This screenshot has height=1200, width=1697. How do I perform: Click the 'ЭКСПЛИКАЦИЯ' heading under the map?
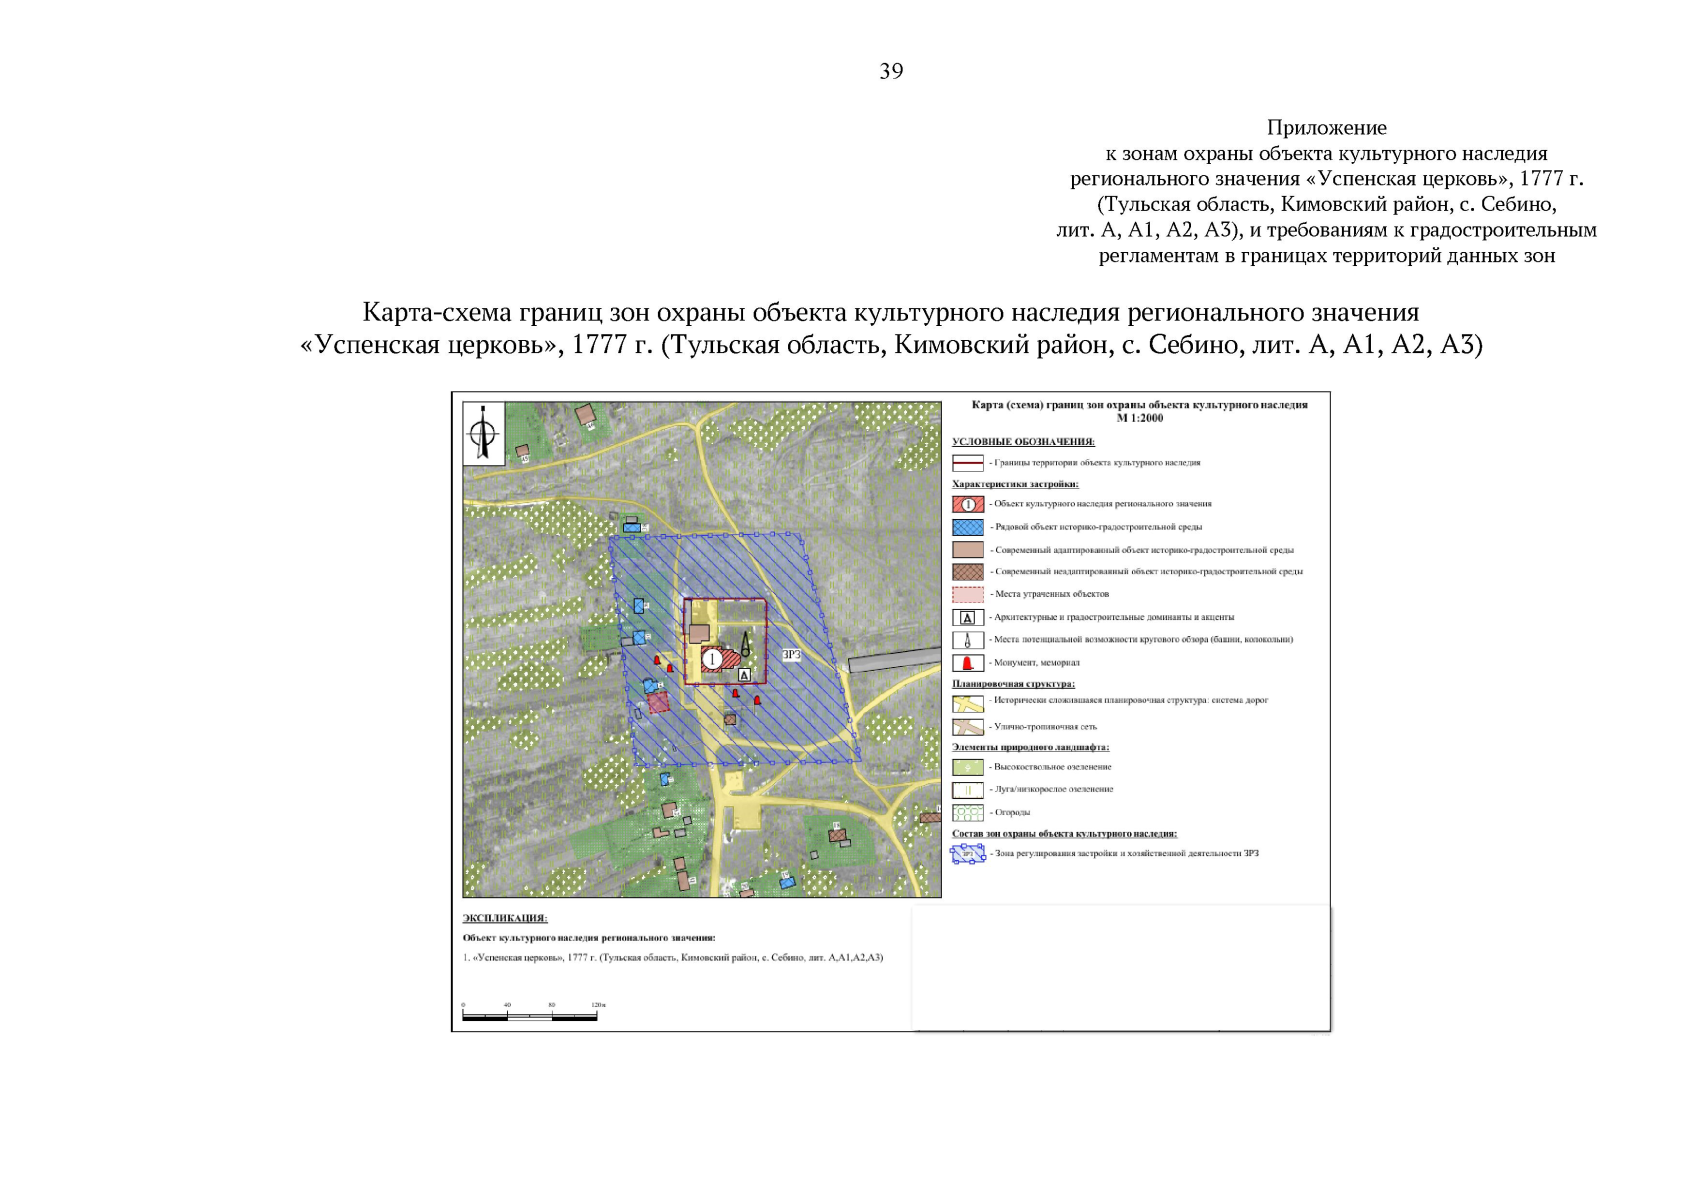point(504,918)
